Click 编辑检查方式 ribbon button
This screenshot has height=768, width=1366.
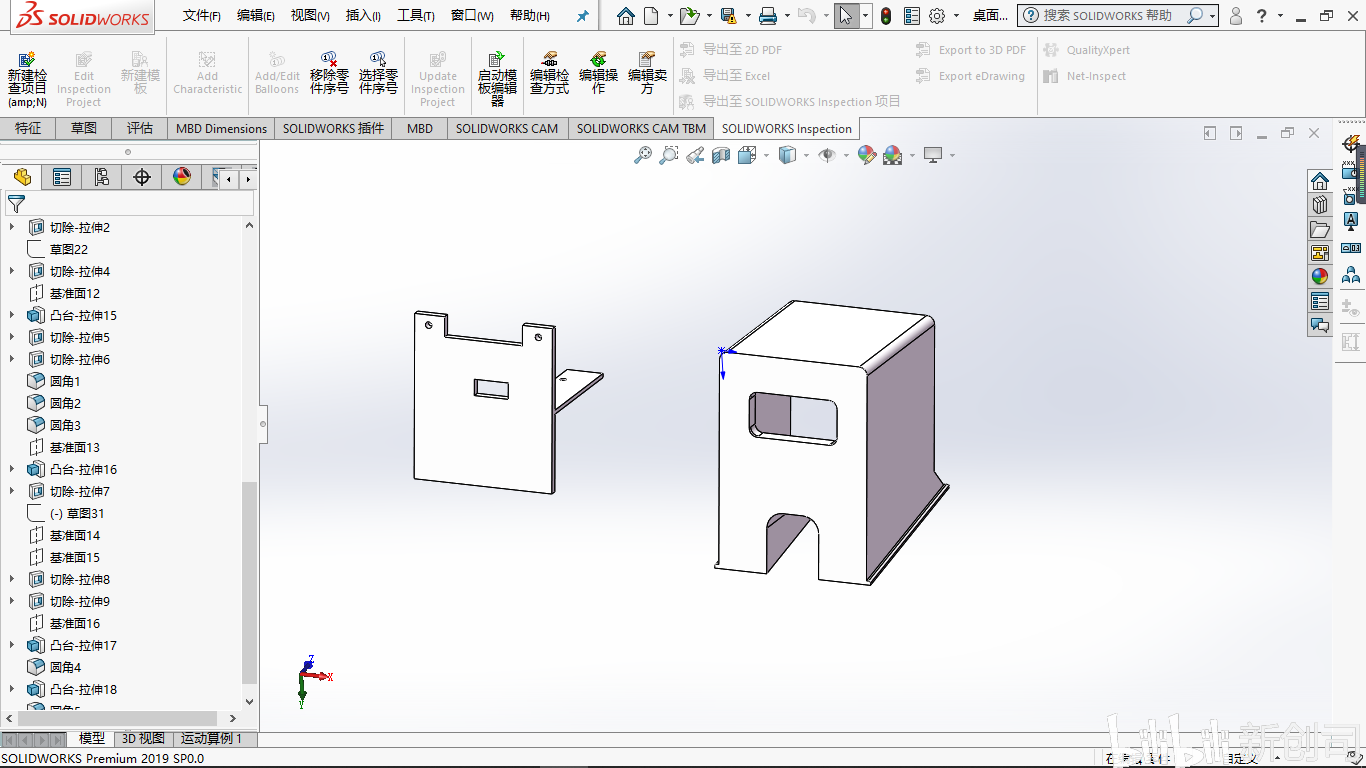(x=549, y=73)
